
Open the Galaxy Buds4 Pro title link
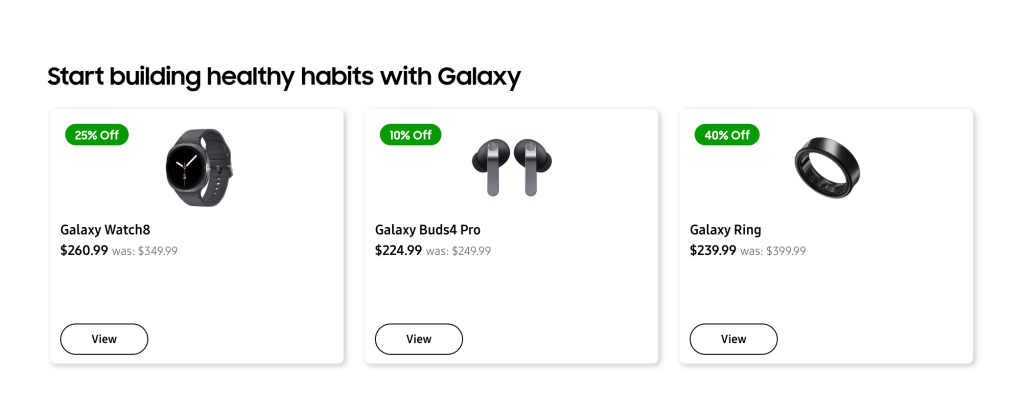[x=427, y=230]
